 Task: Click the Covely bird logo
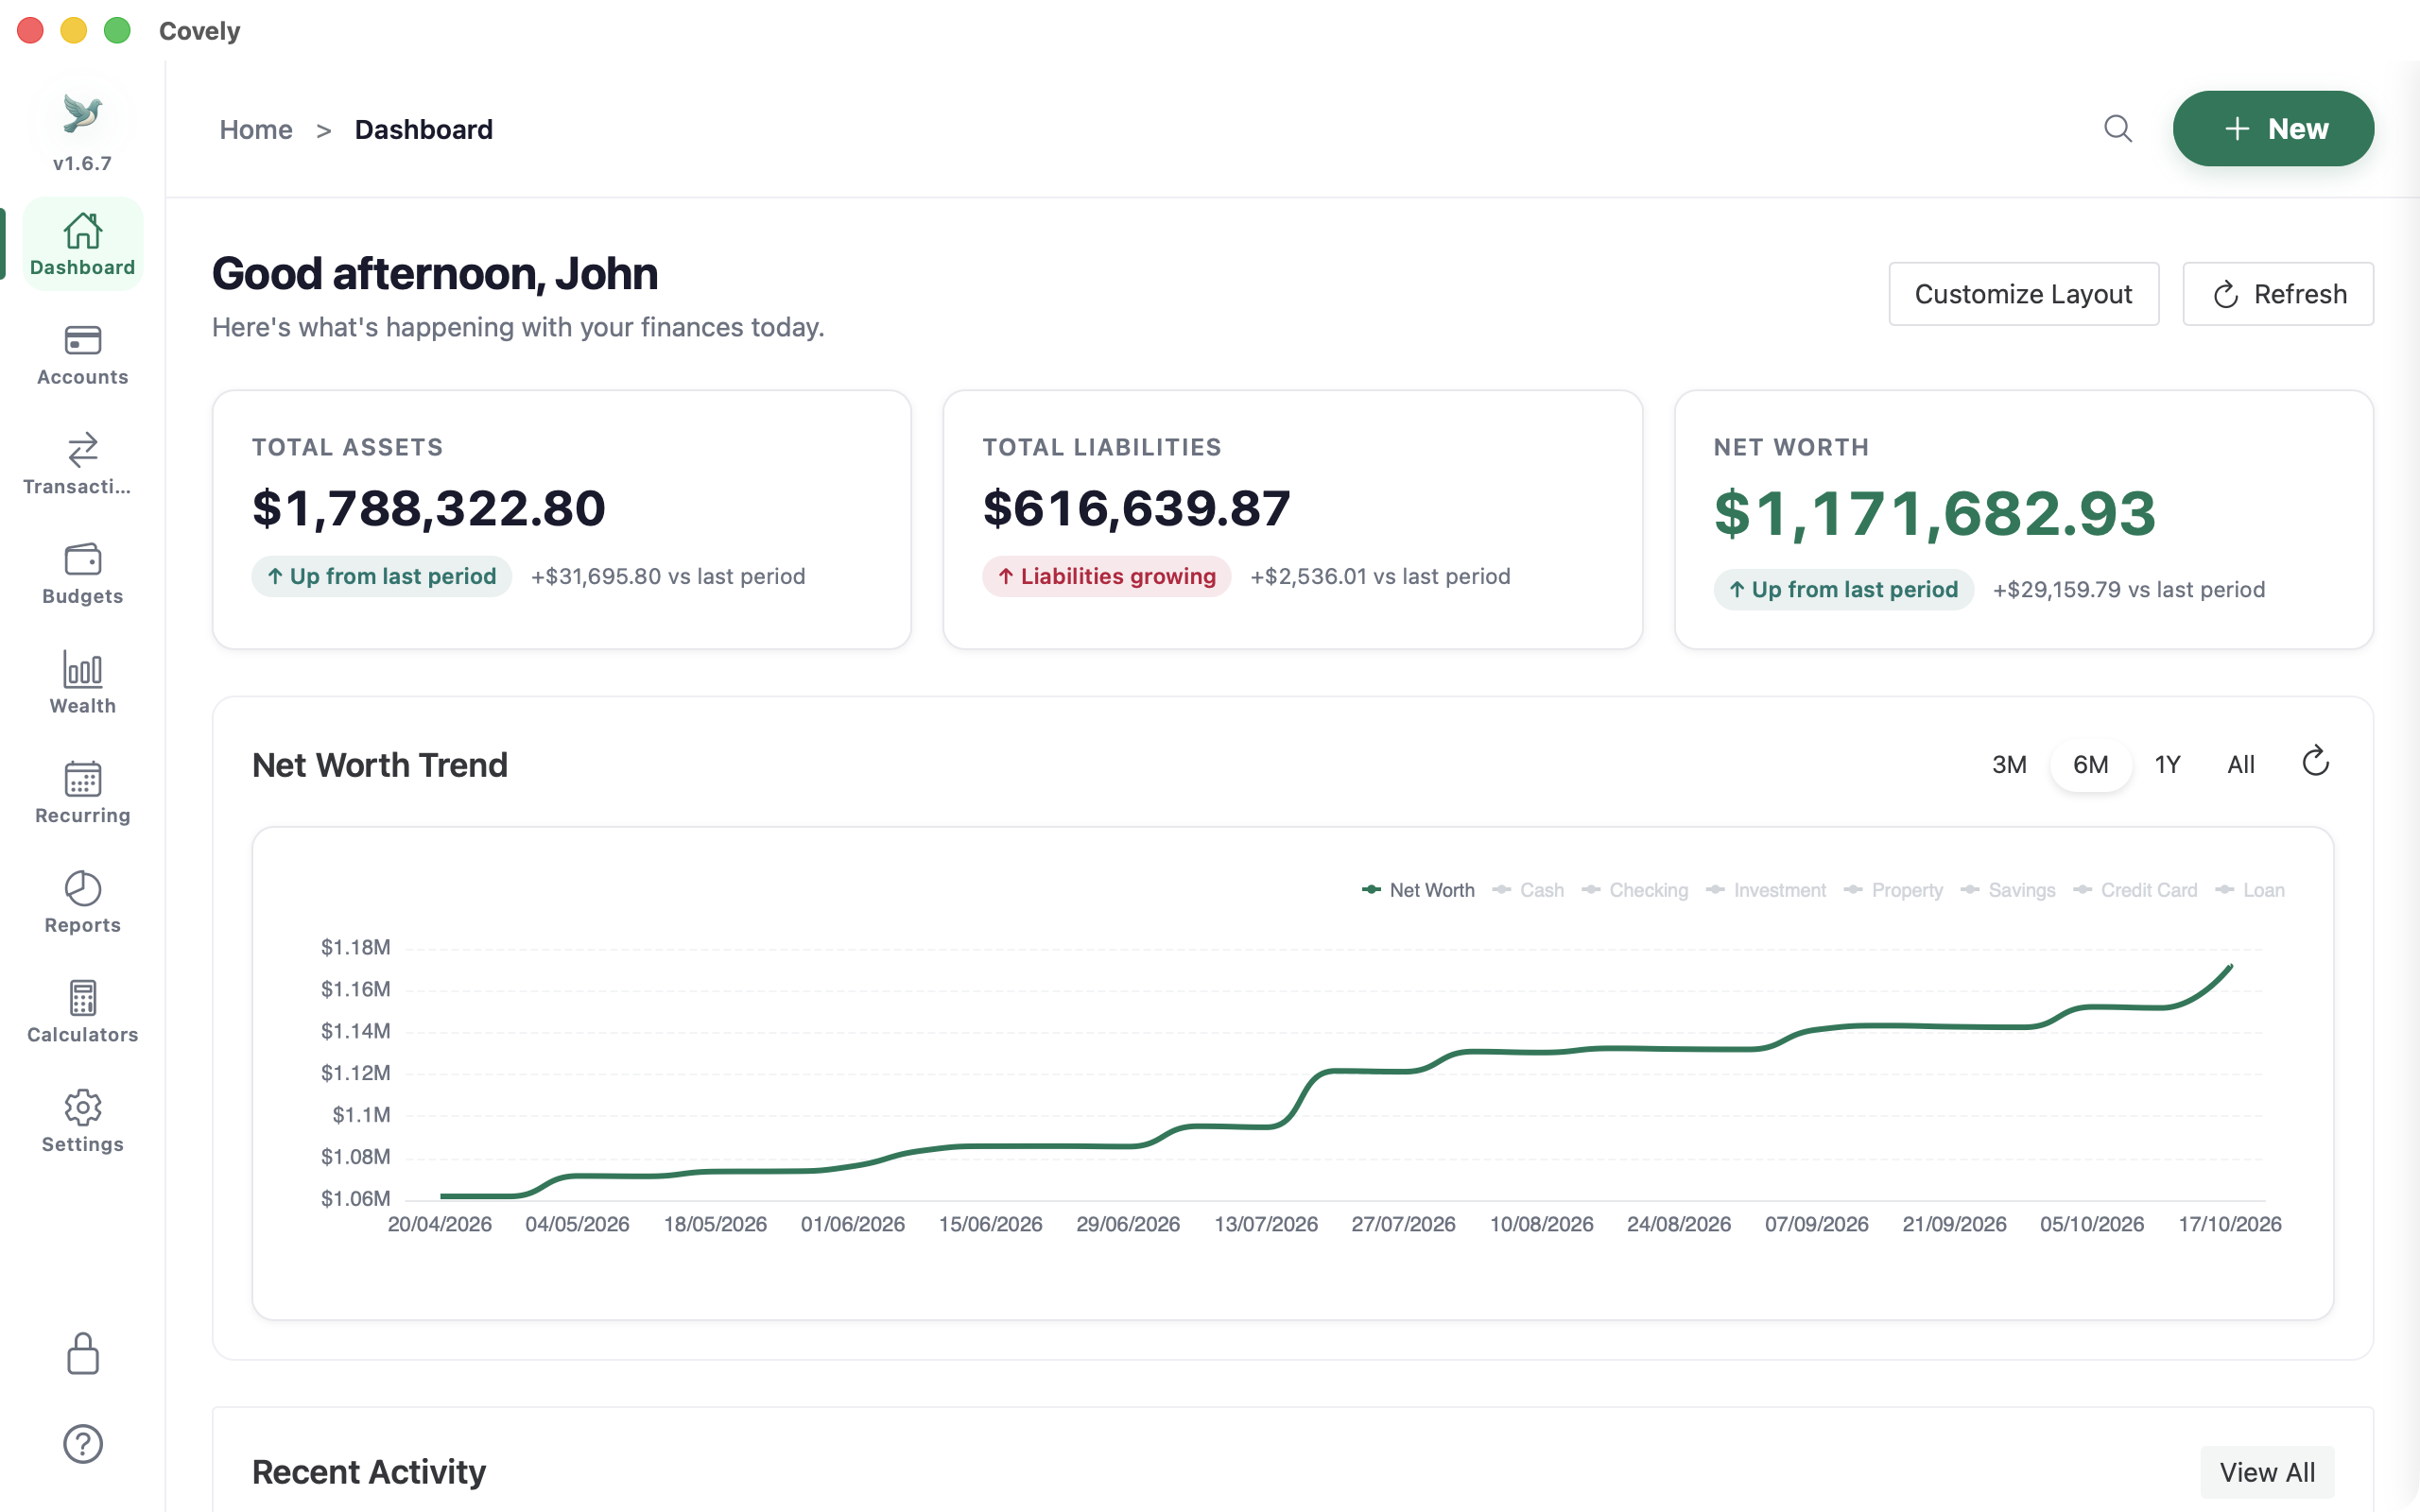point(83,113)
